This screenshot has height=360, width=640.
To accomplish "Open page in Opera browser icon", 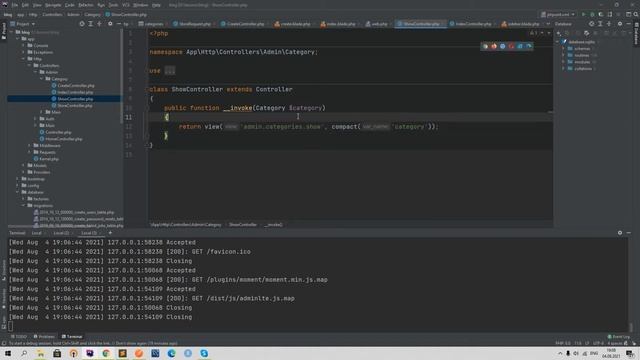I will point(511,46).
